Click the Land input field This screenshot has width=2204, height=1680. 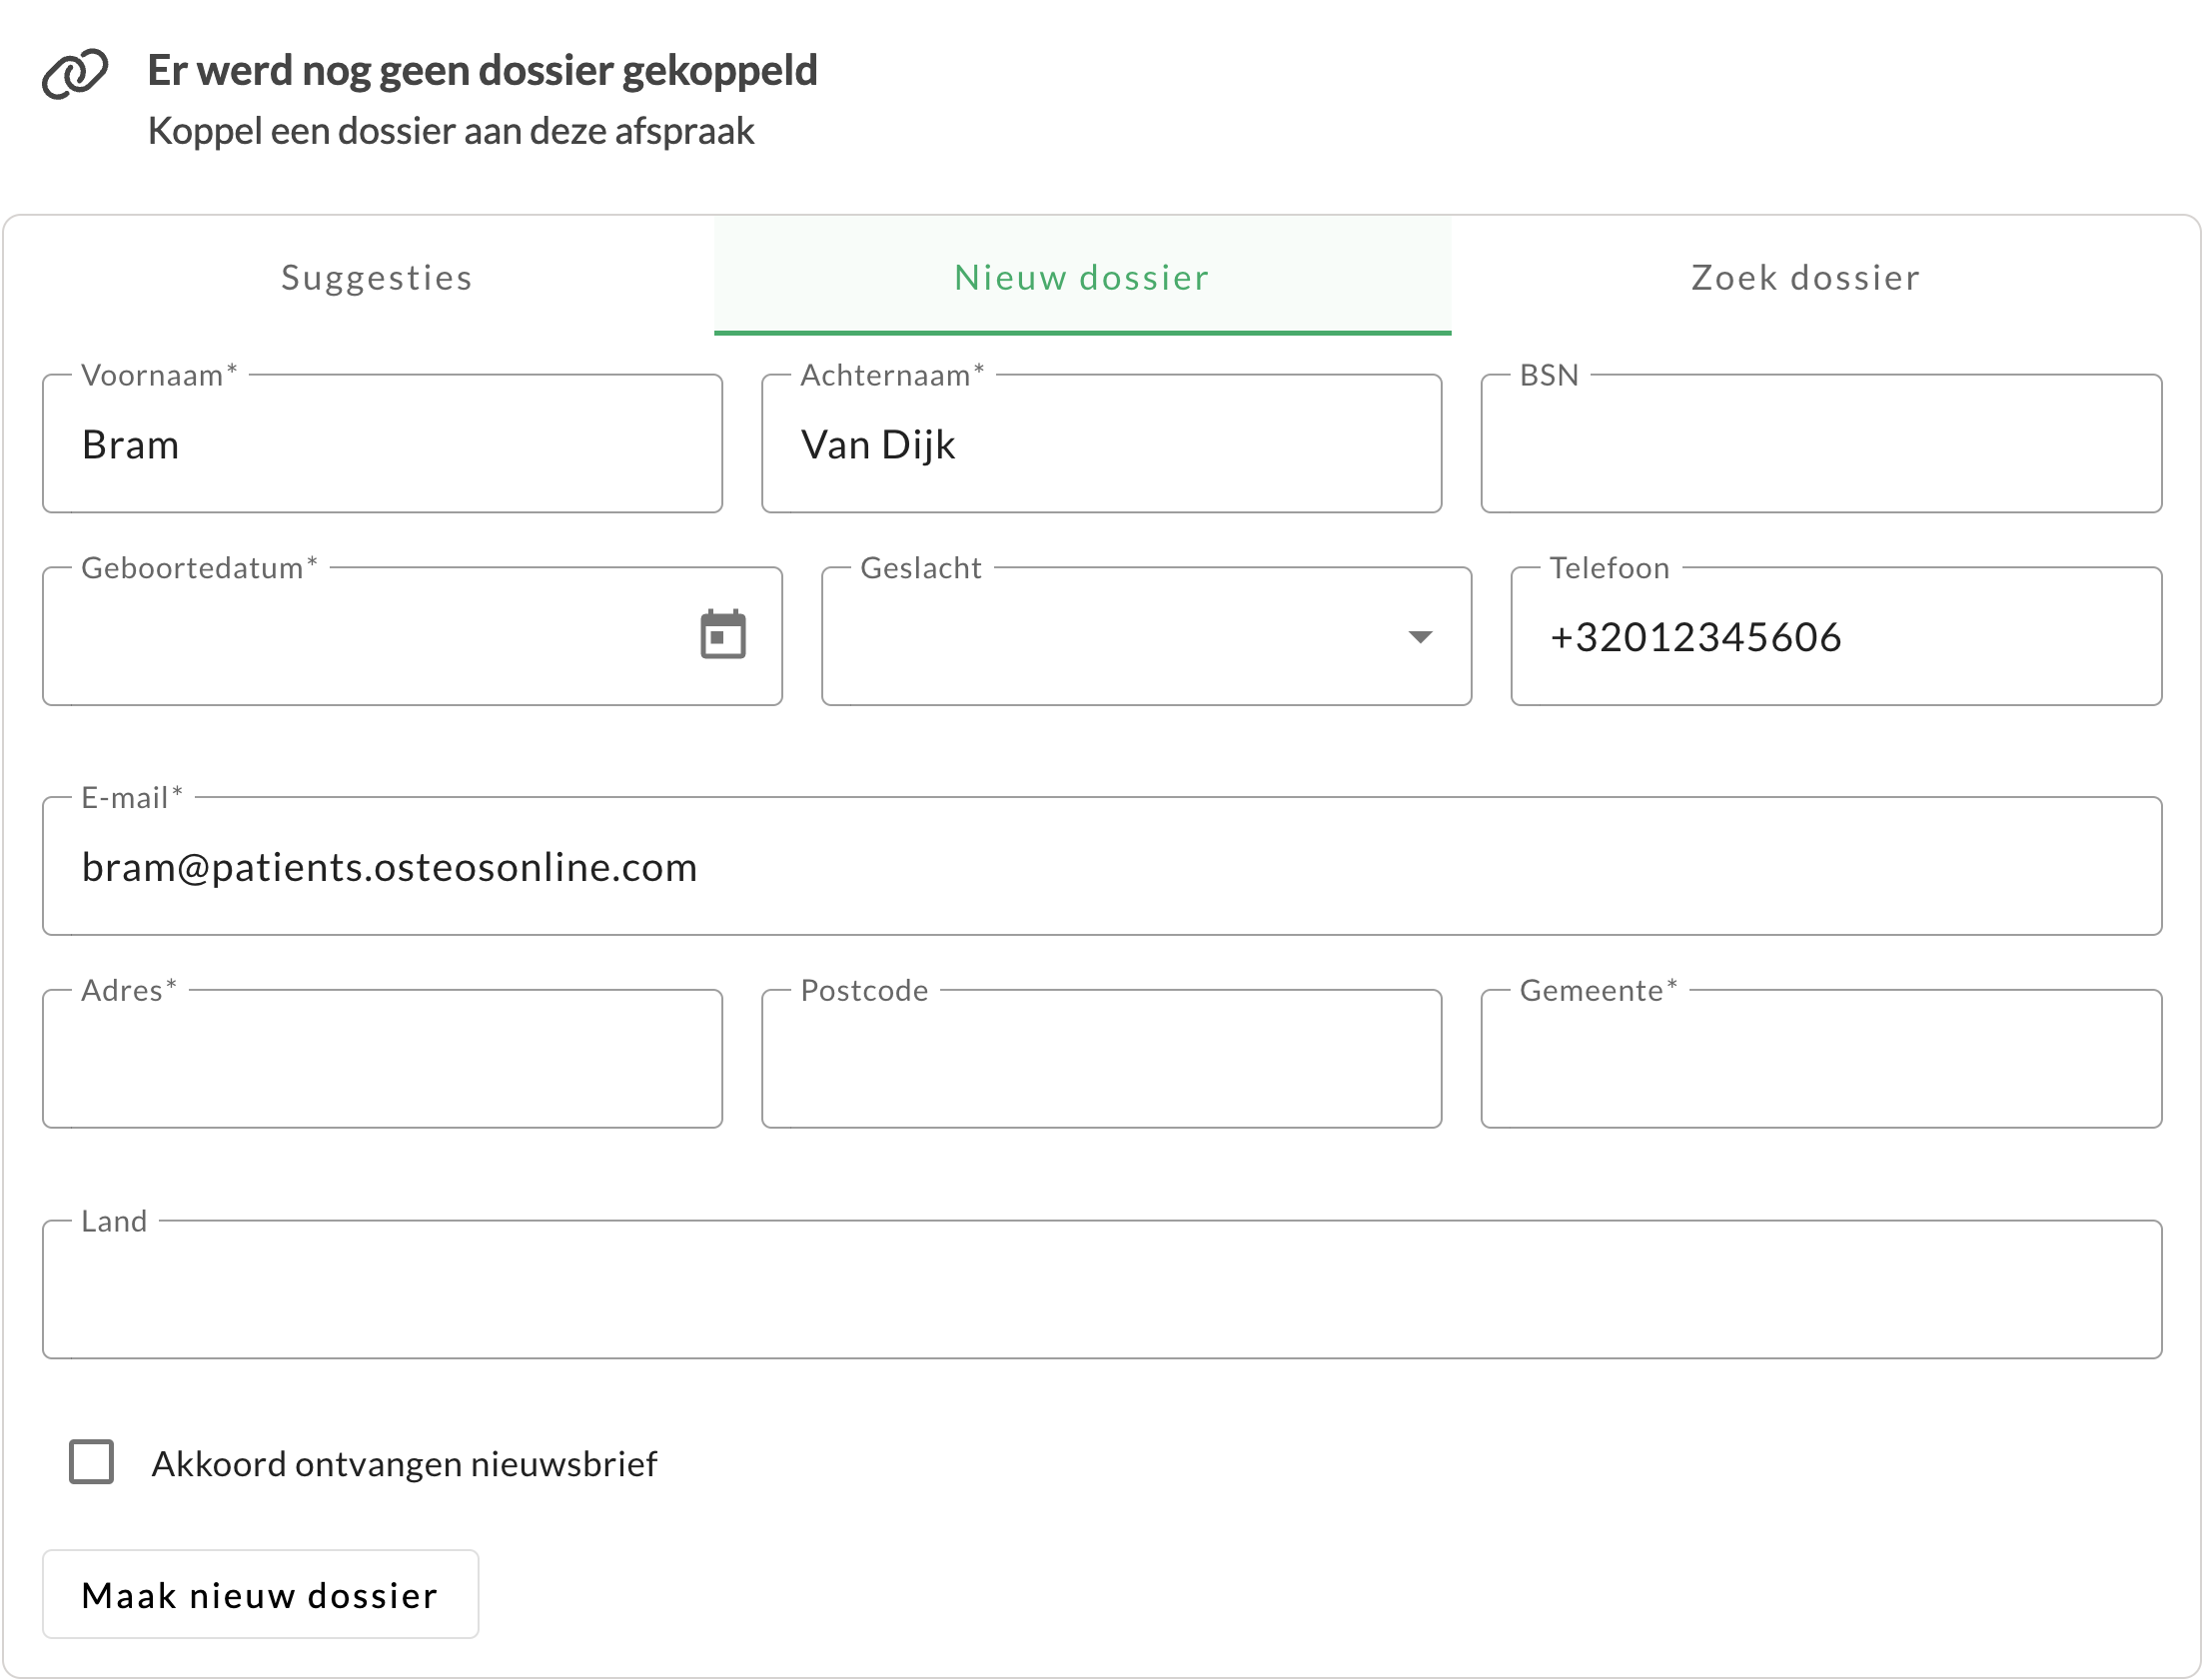point(1101,1290)
